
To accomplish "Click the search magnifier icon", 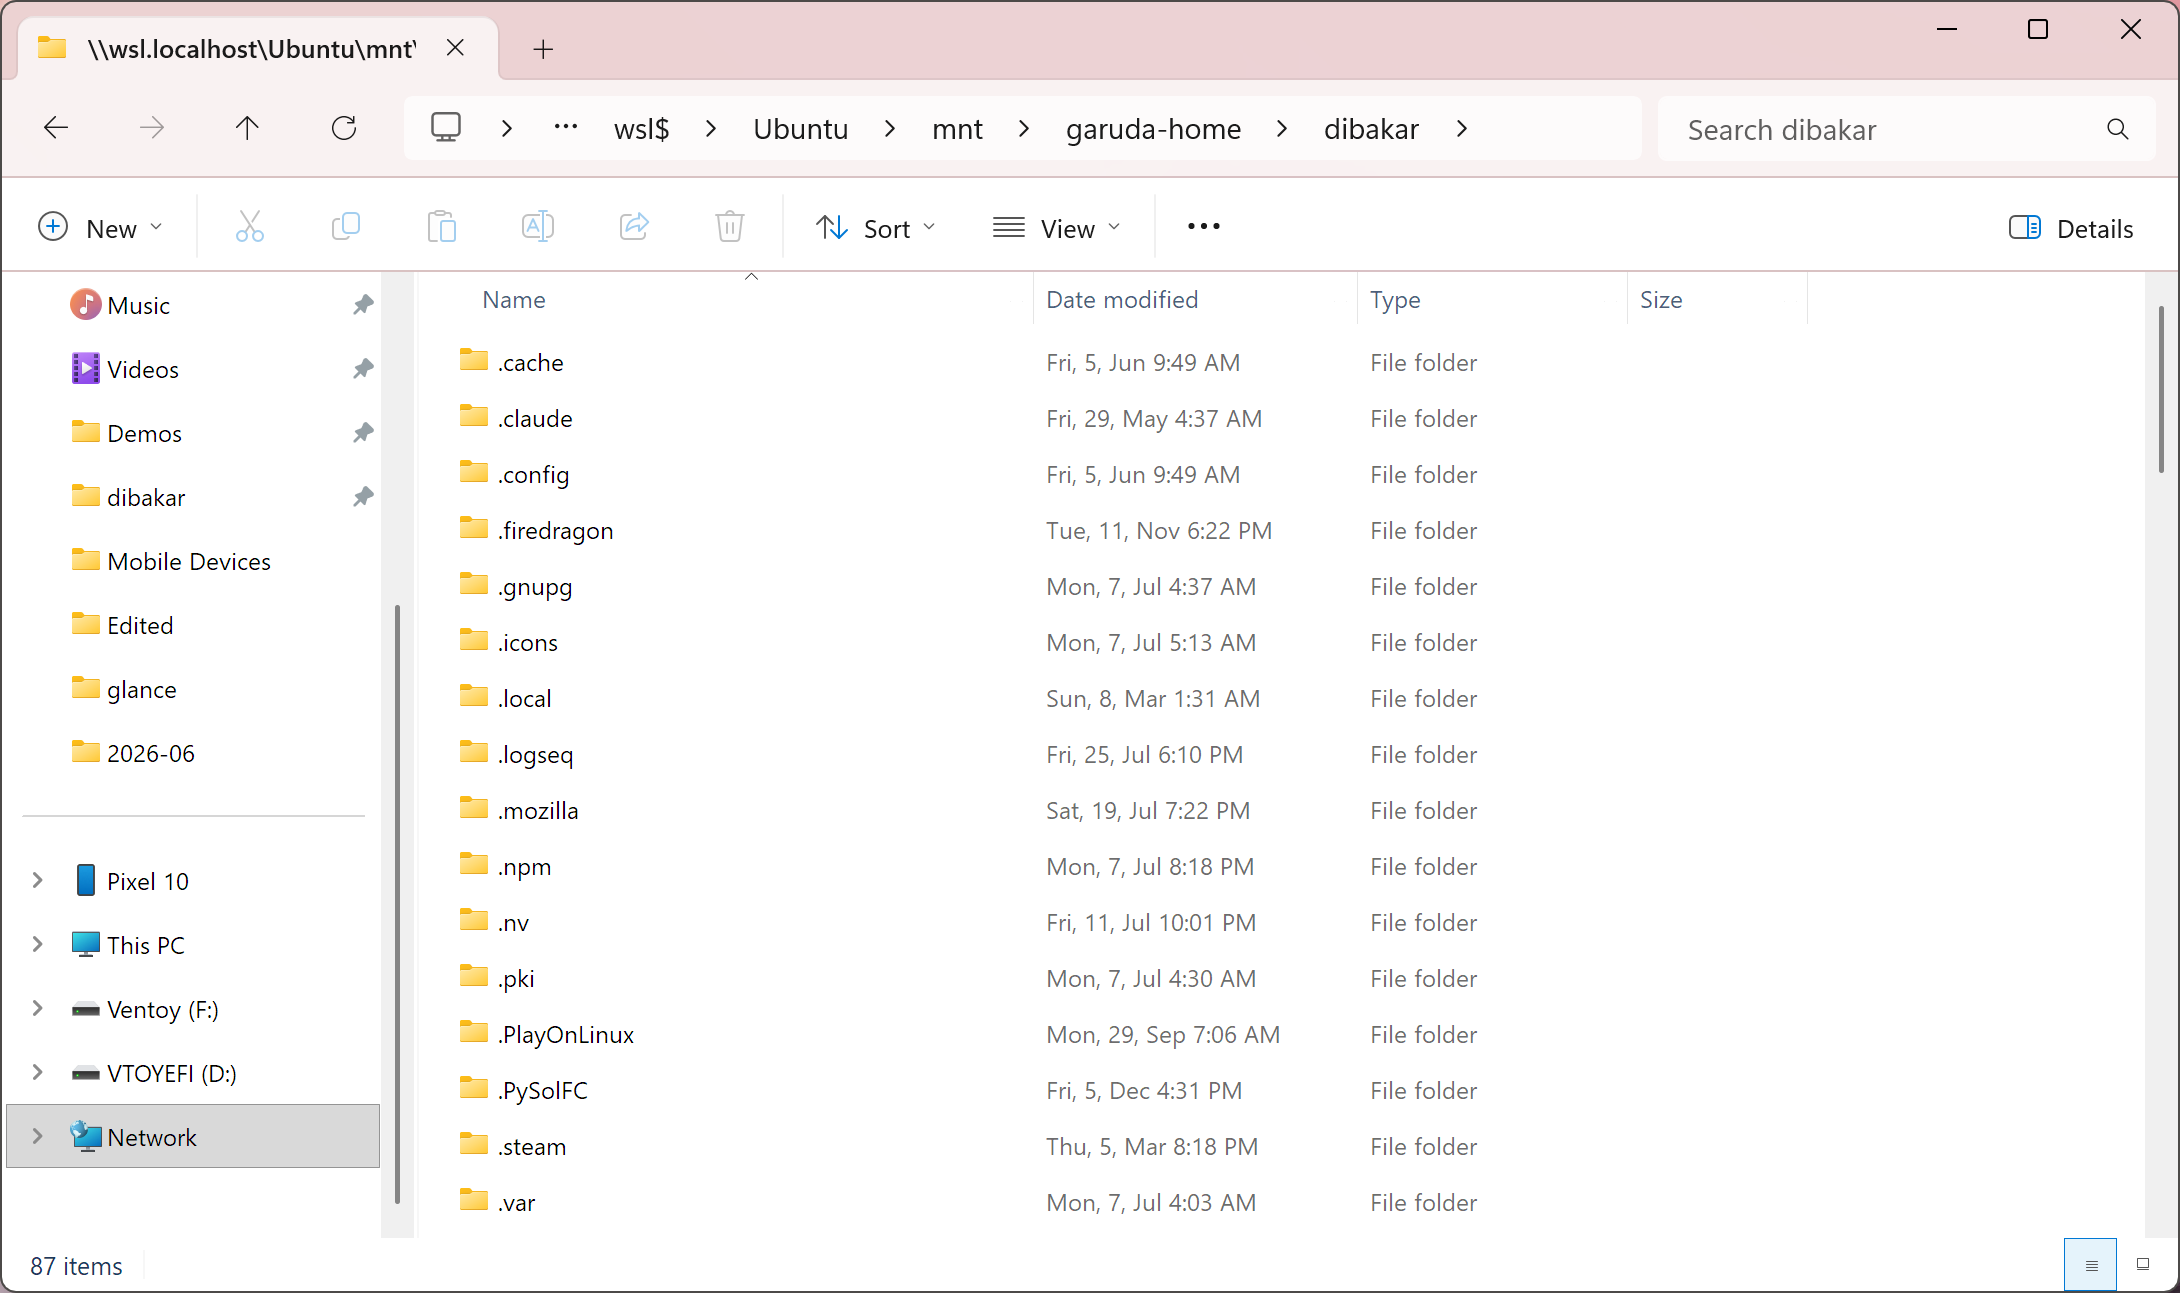I will point(2117,129).
